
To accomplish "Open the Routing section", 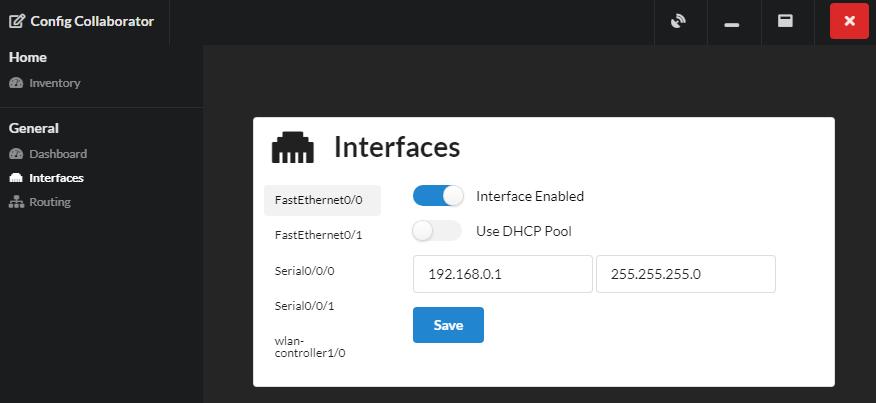I will (x=50, y=202).
